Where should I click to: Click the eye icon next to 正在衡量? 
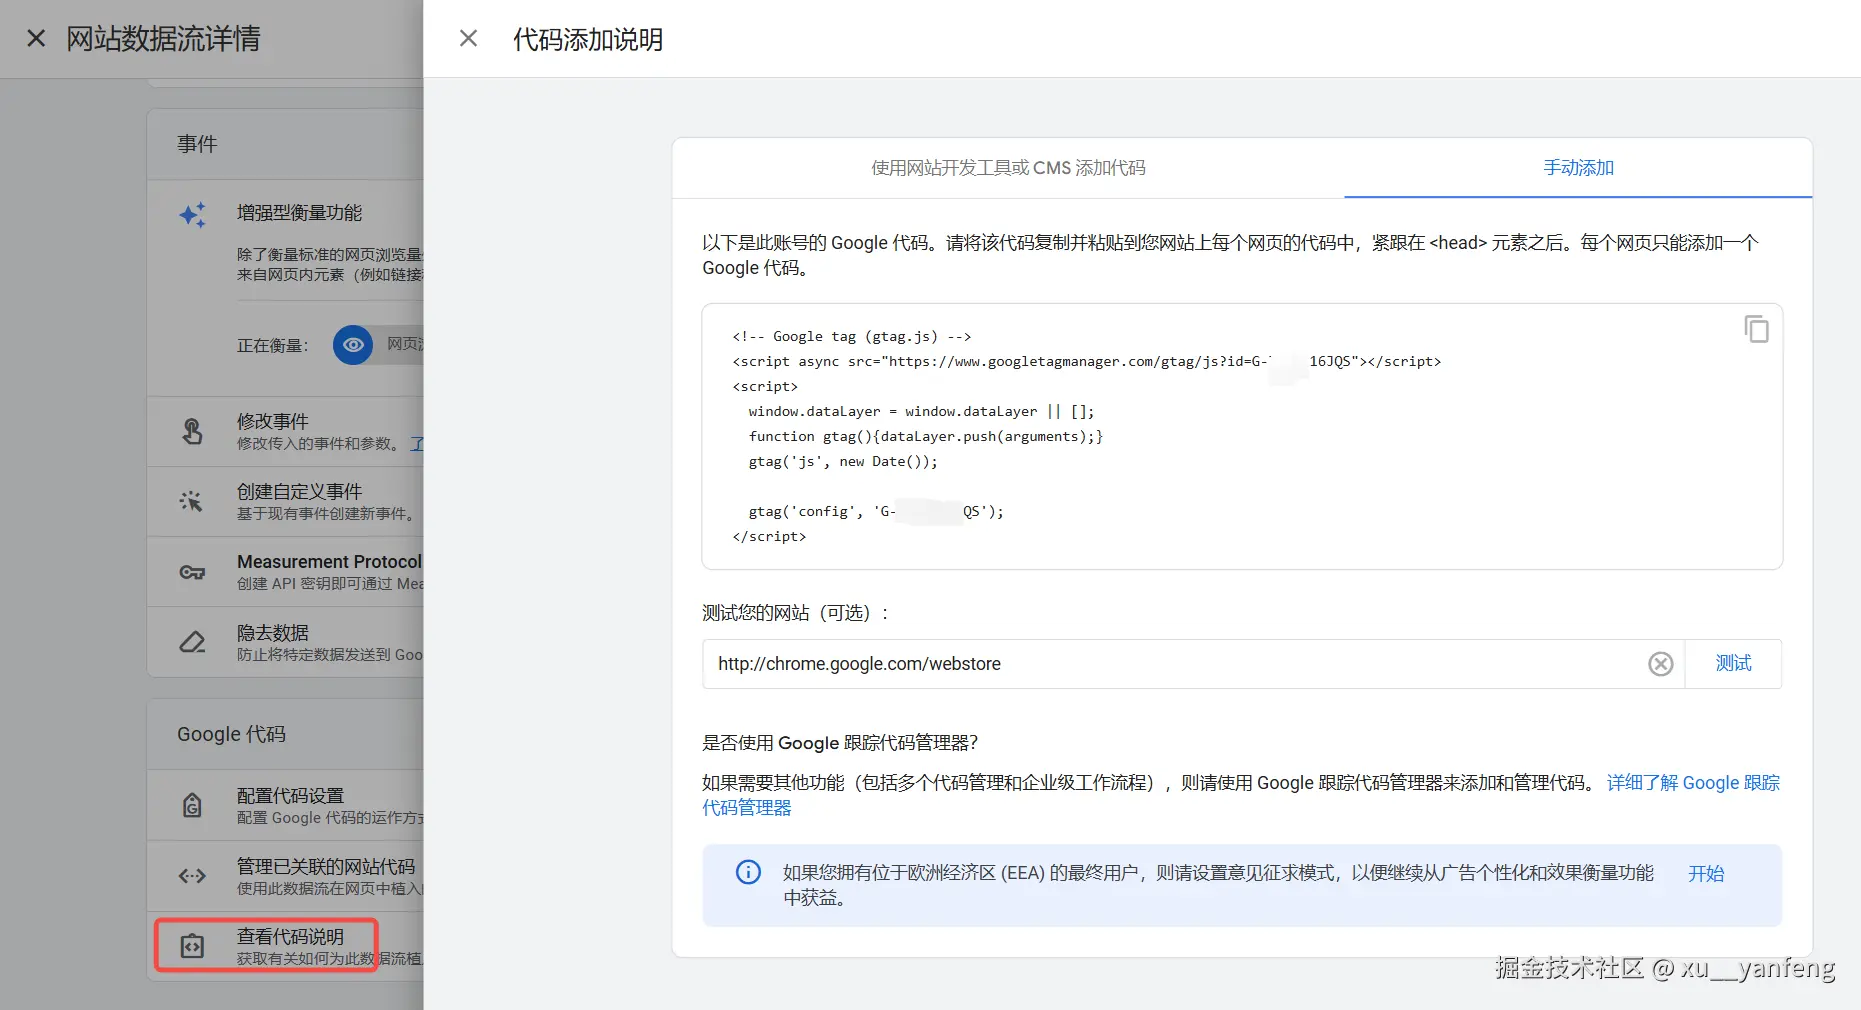[x=353, y=345]
